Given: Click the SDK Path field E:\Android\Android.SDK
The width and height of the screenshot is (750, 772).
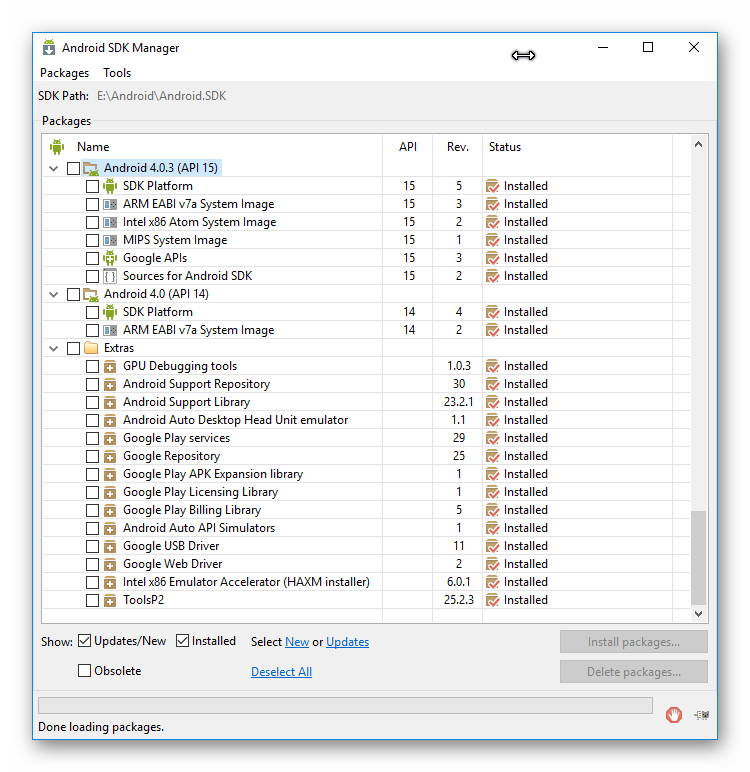Looking at the screenshot, I should point(162,96).
